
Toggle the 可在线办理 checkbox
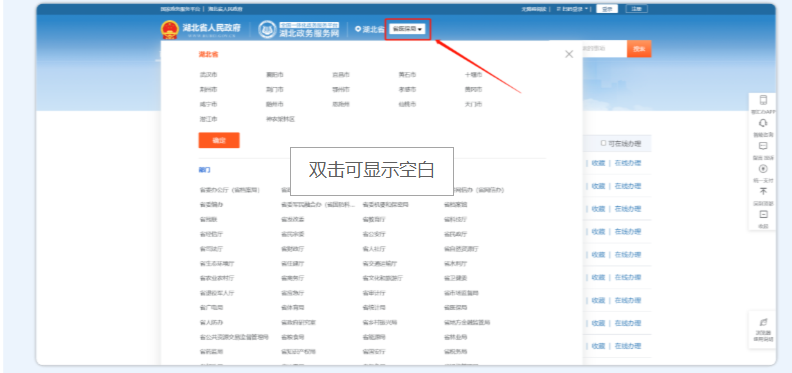603,143
